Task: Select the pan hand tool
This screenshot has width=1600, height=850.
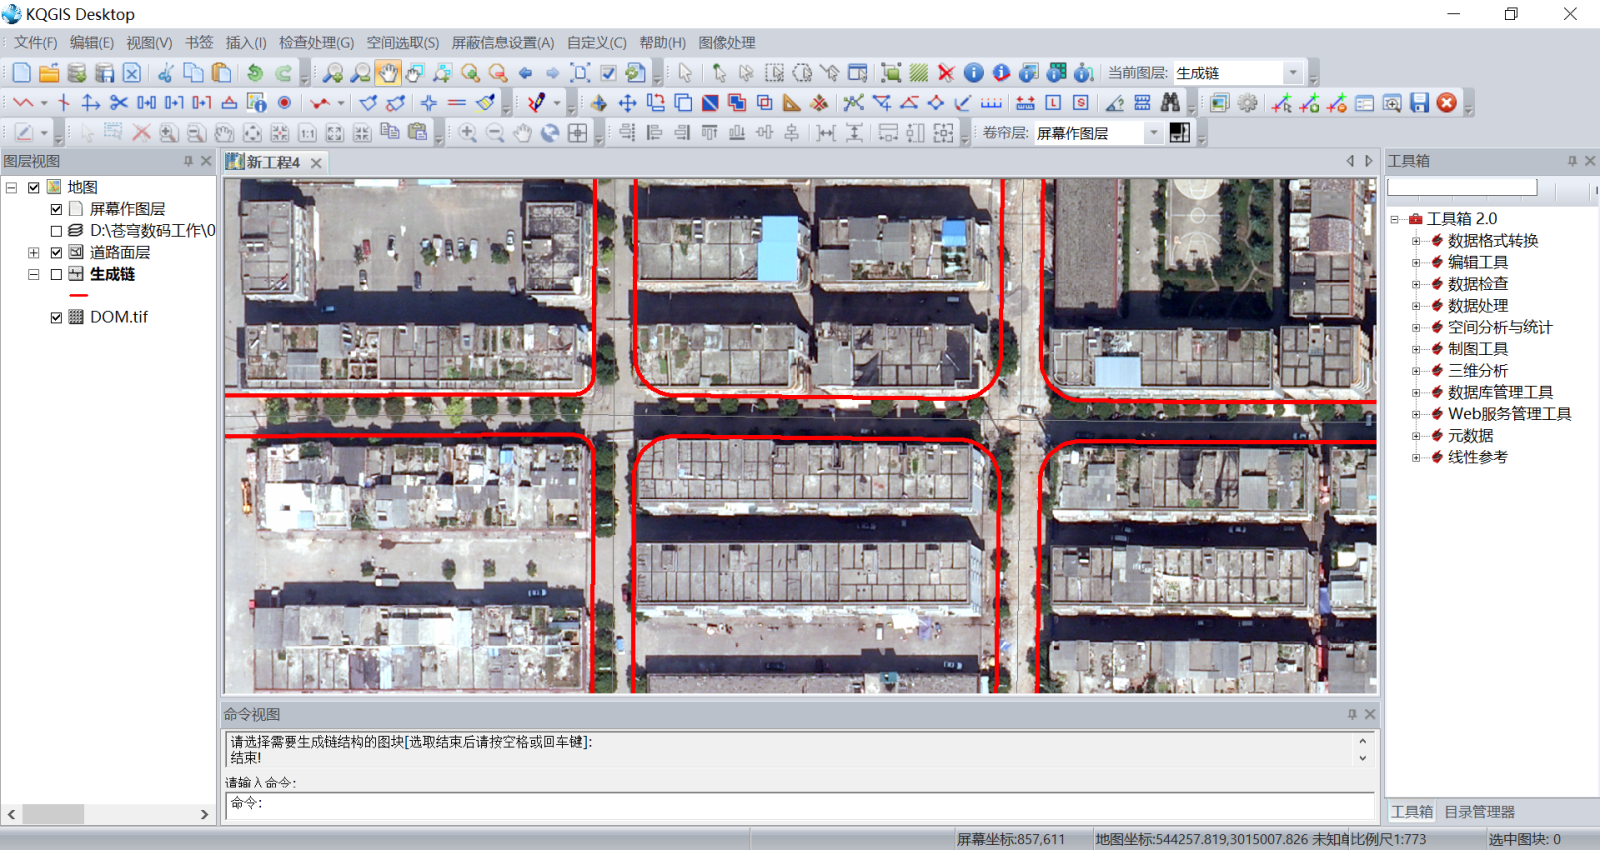Action: 387,73
